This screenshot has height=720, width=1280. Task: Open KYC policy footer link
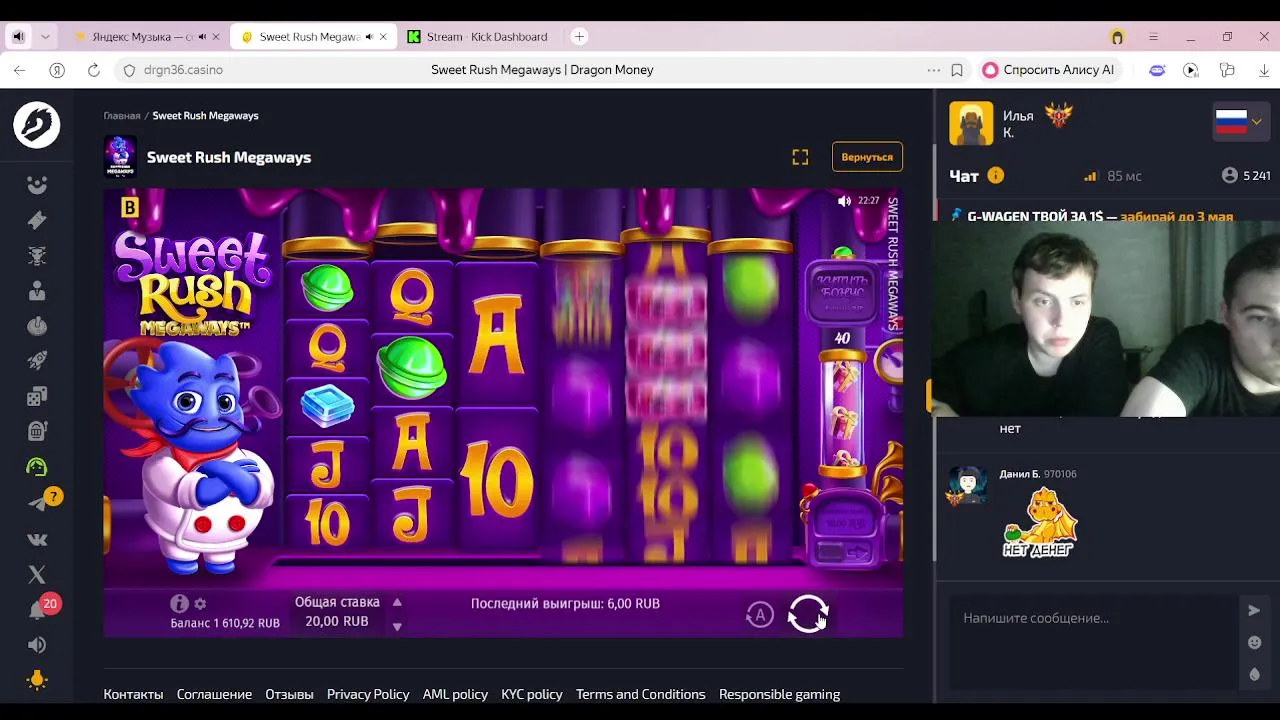click(x=531, y=694)
